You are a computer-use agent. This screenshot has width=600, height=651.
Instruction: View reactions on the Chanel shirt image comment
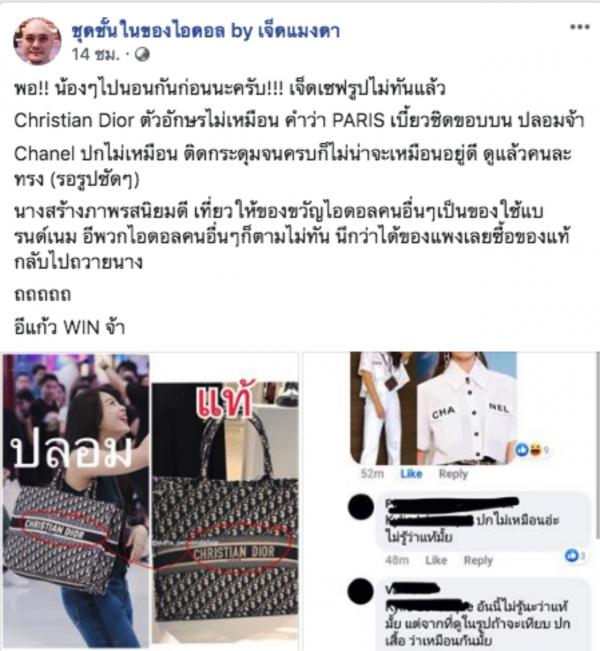(x=532, y=449)
